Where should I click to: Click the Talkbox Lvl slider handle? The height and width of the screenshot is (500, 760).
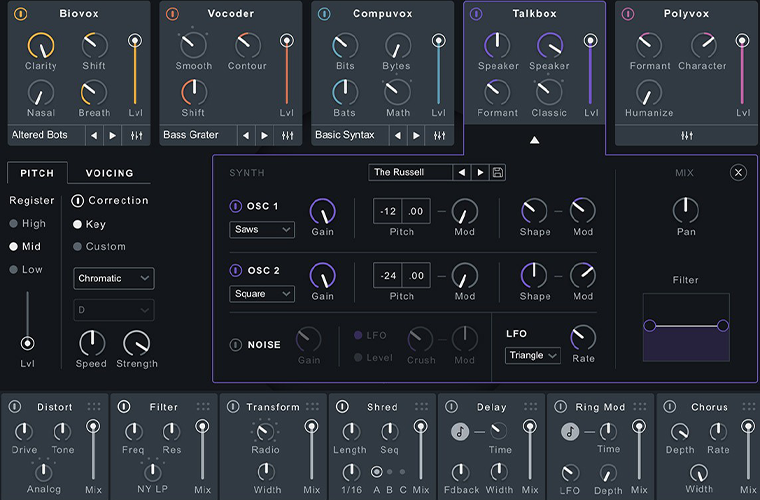[x=590, y=41]
